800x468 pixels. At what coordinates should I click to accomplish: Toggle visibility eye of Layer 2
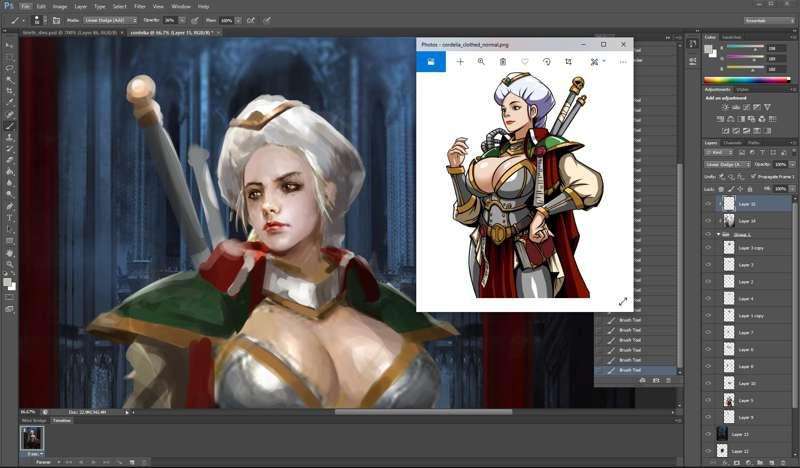pyautogui.click(x=708, y=282)
